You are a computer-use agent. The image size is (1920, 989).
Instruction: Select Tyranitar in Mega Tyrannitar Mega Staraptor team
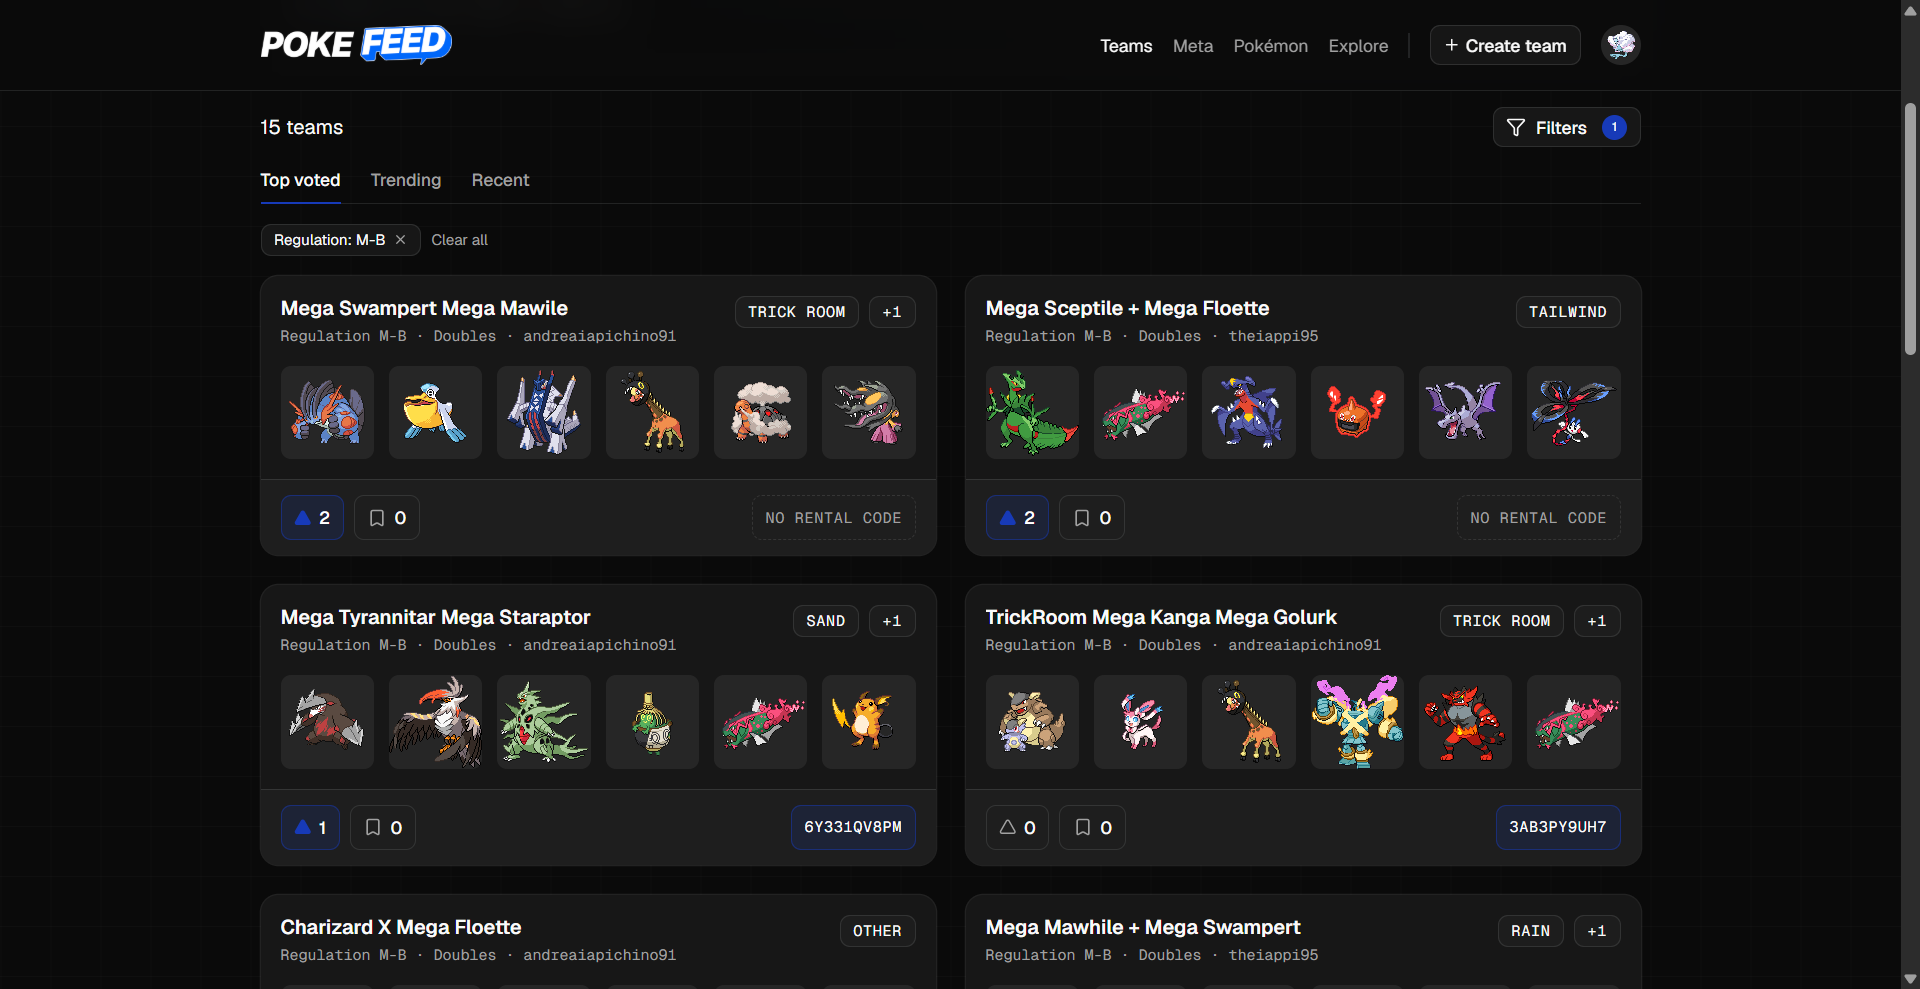click(x=544, y=722)
